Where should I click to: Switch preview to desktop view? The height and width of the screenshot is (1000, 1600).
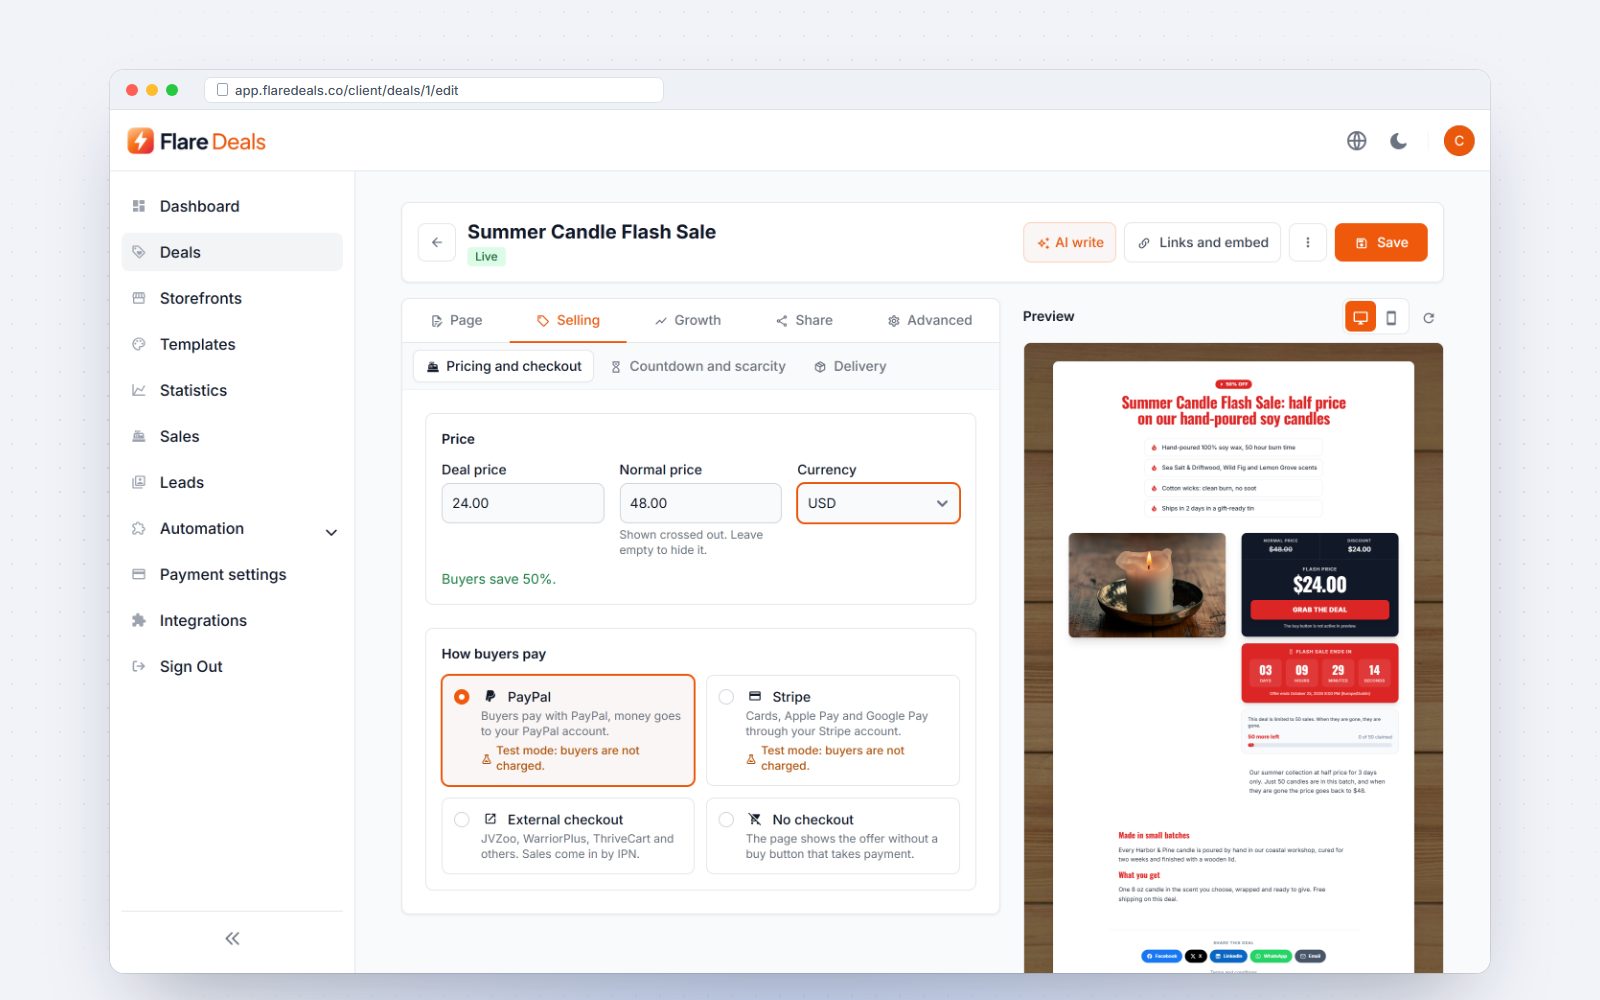point(1360,318)
